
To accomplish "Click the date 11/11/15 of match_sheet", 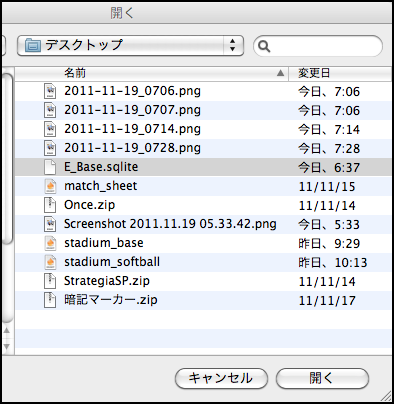I will point(327,187).
